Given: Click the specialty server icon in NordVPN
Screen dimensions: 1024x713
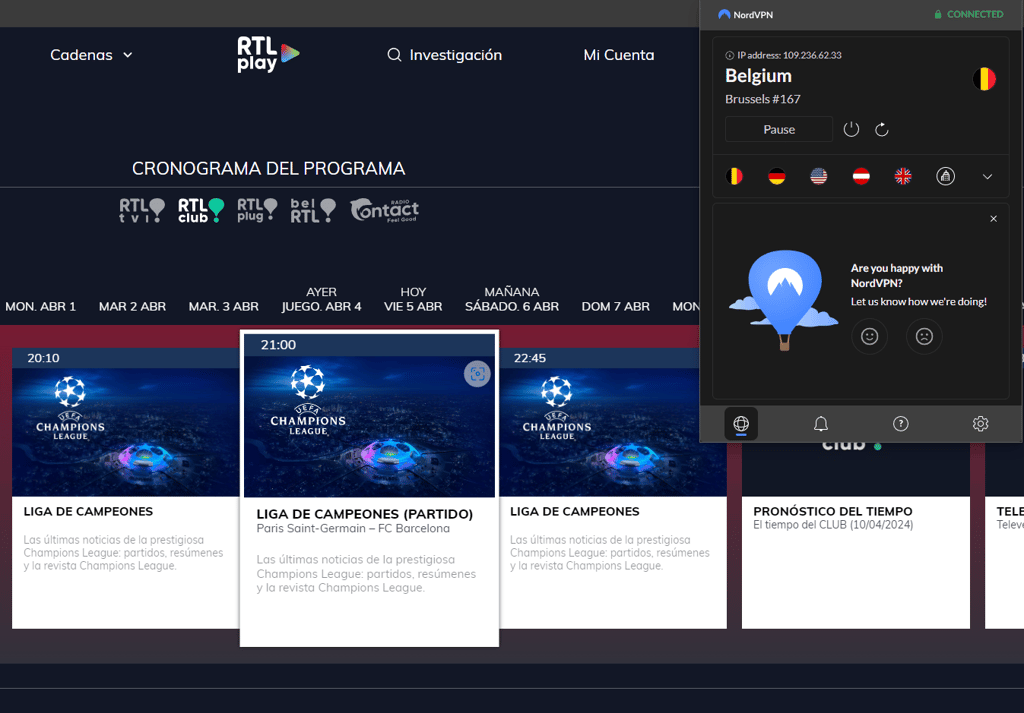Looking at the screenshot, I should [945, 176].
